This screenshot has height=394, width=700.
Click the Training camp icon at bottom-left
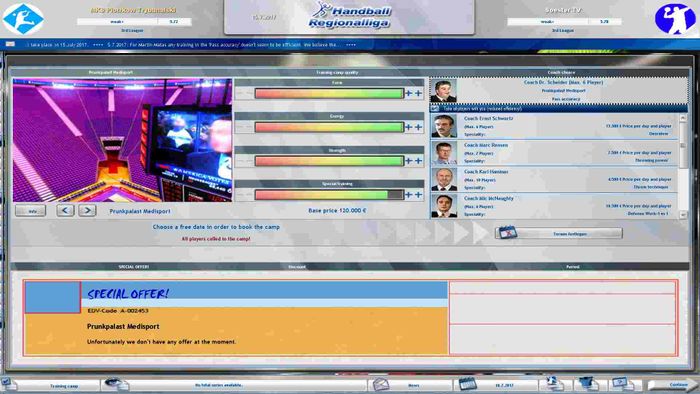pos(7,384)
